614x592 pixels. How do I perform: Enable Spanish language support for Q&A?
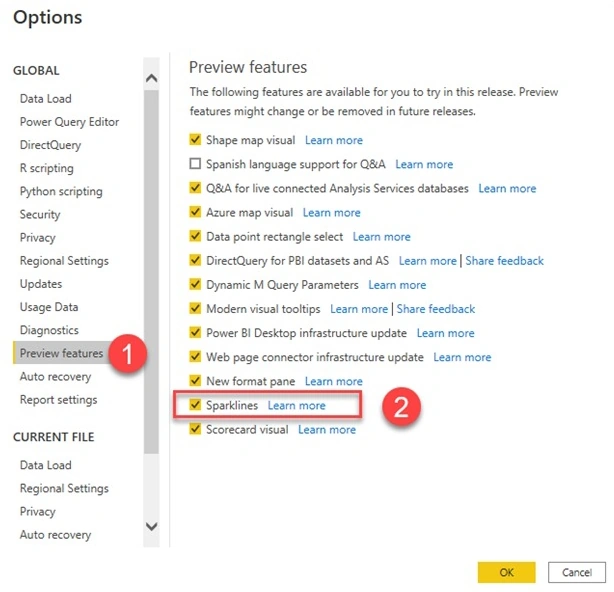[195, 164]
